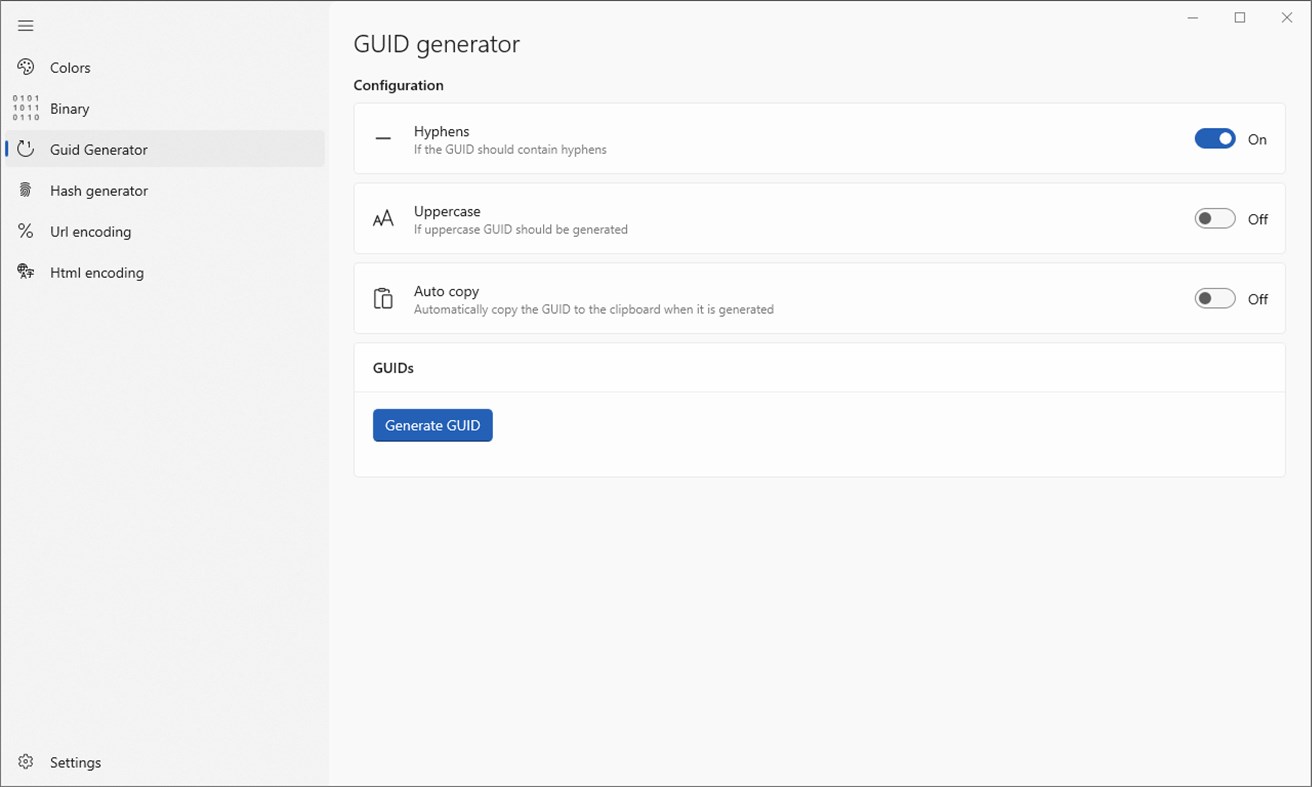Select Html encoding in sidebar
Viewport: 1312px width, 787px height.
pyautogui.click(x=97, y=273)
